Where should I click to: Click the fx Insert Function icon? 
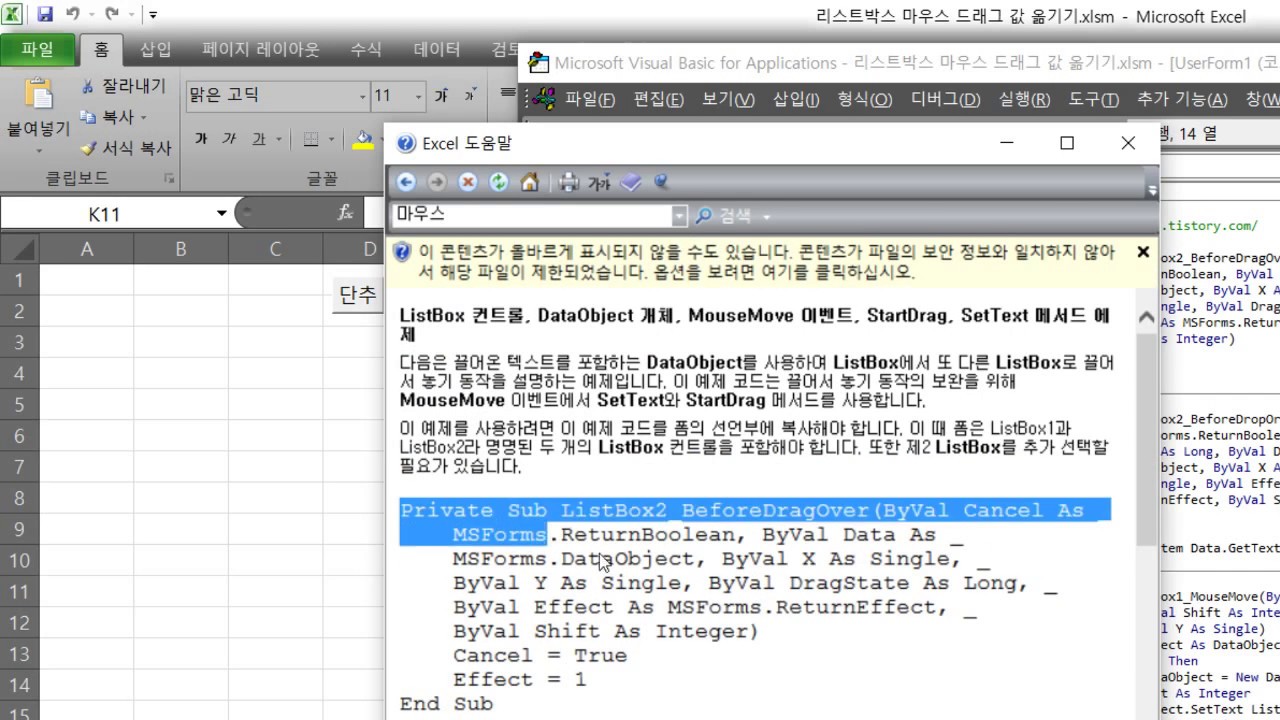pyautogui.click(x=345, y=213)
